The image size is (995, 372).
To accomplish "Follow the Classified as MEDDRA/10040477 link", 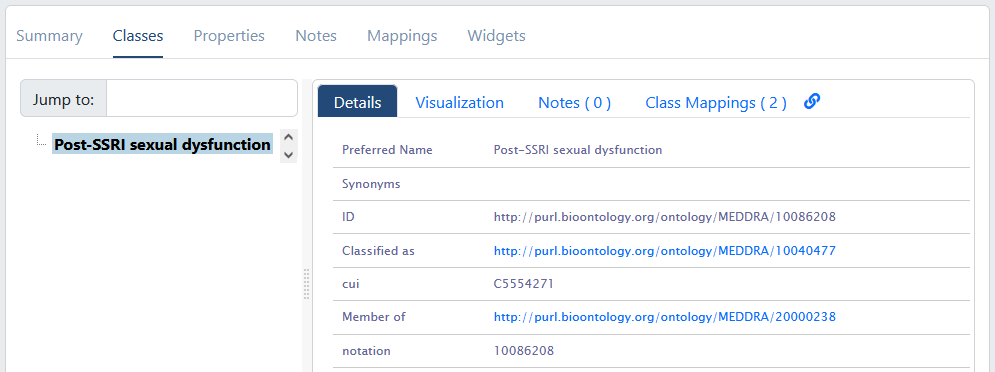I will coord(665,251).
